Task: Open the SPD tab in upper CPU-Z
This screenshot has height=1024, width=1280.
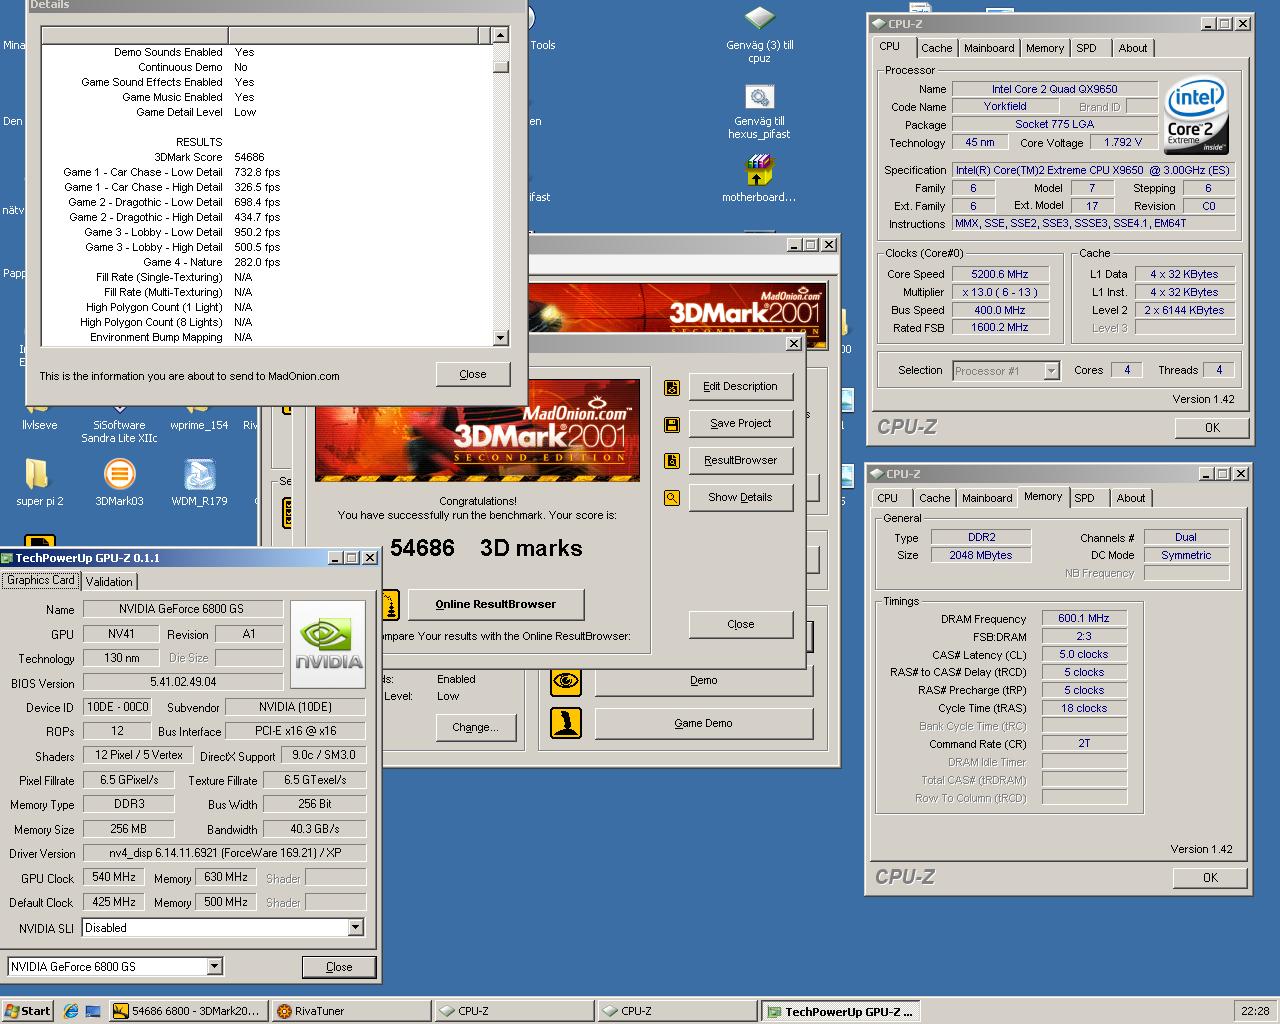Action: 1086,48
